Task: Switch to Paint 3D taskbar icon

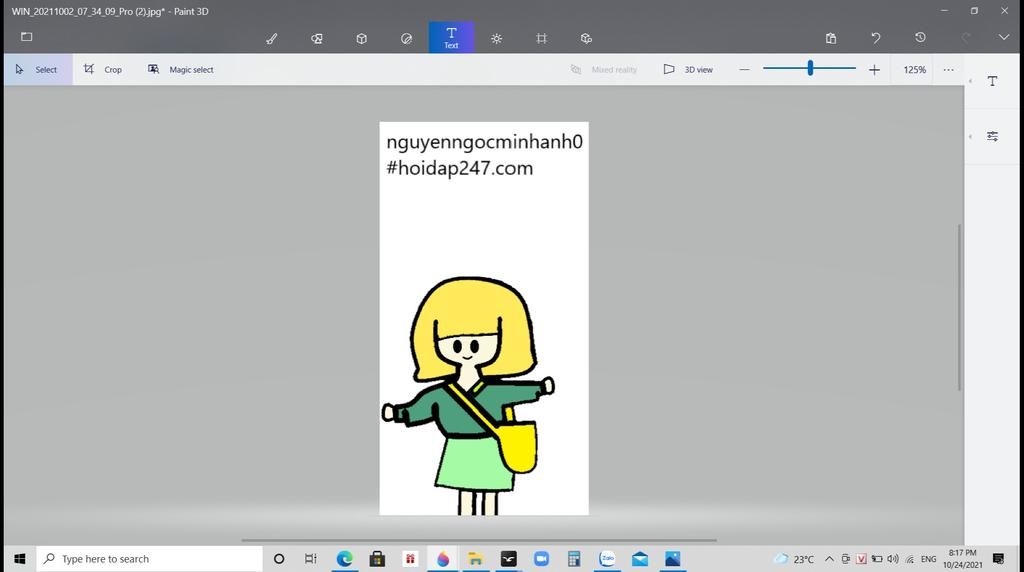Action: 443,559
